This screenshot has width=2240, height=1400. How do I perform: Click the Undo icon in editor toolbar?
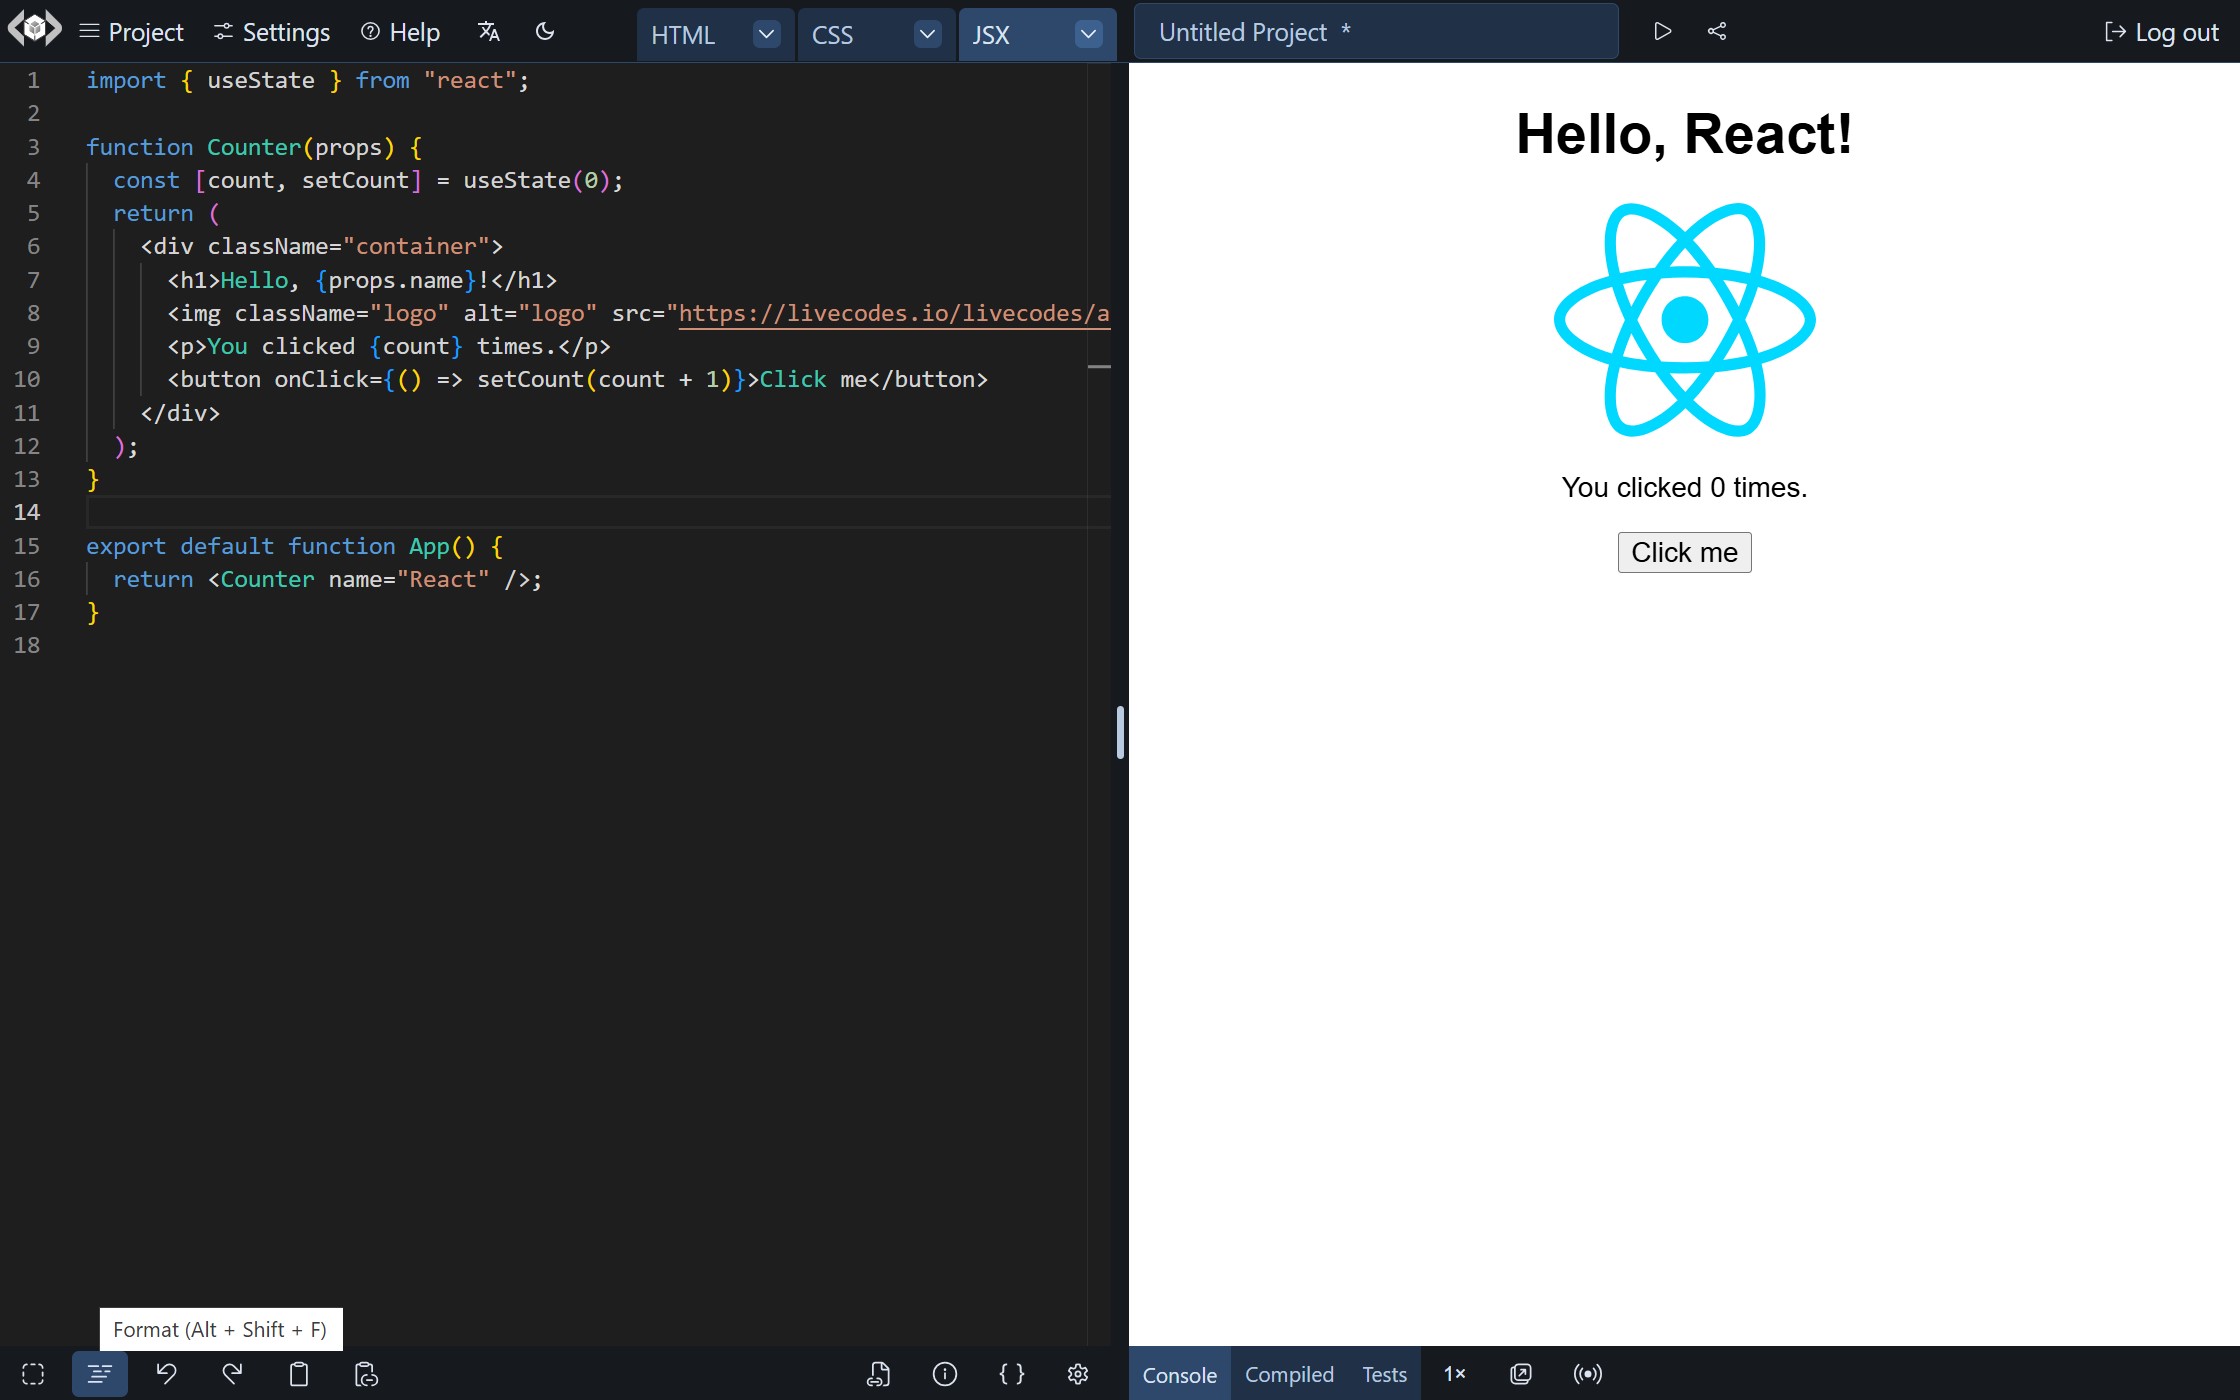click(166, 1374)
